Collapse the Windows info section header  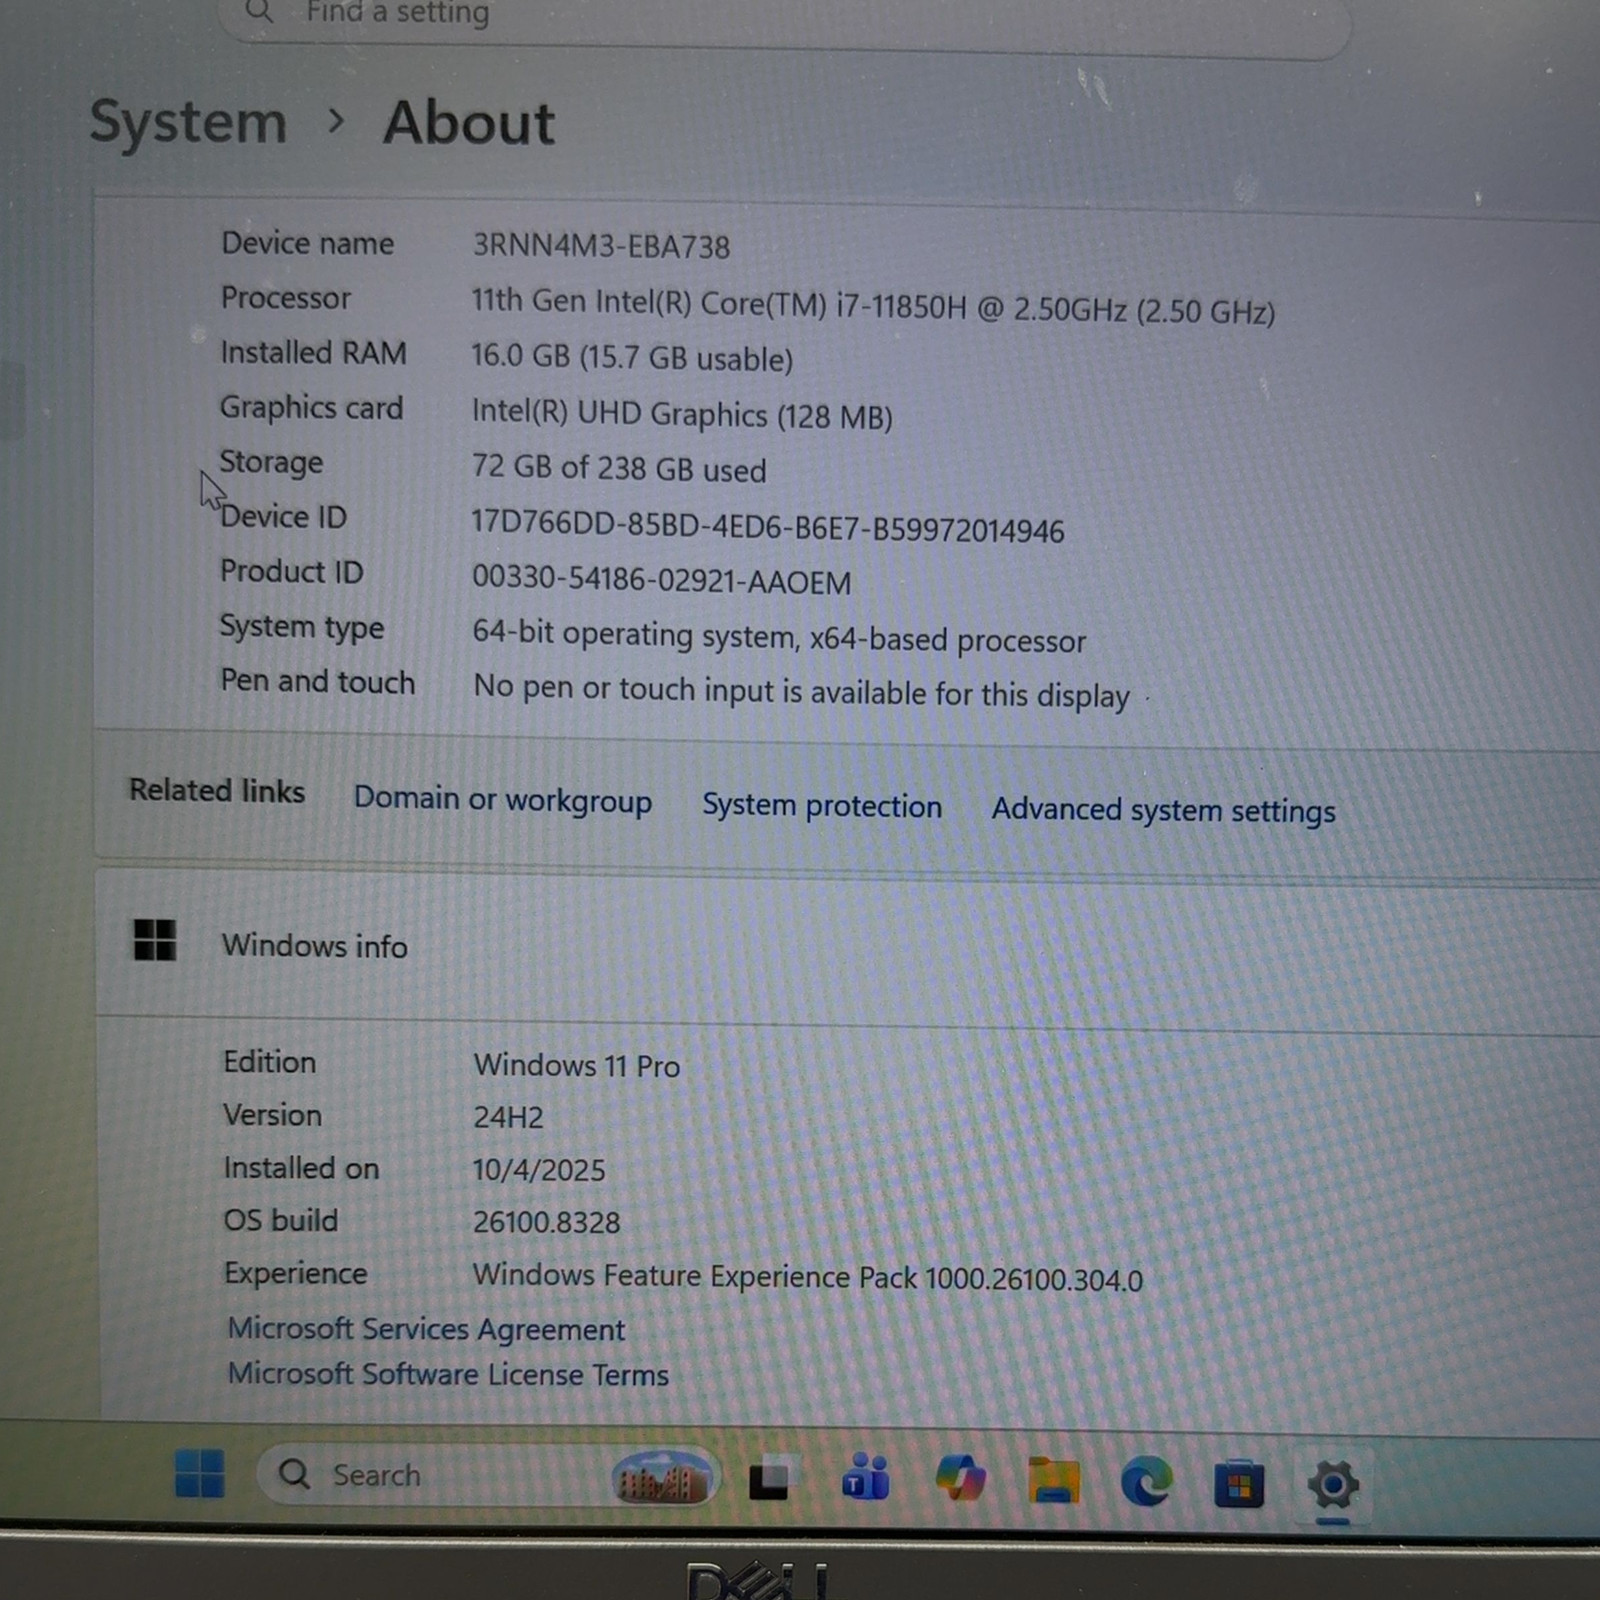tap(847, 948)
